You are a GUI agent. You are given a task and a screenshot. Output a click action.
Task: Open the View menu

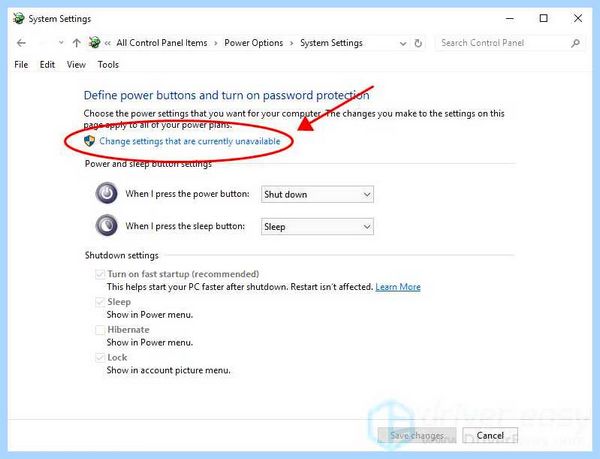pyautogui.click(x=76, y=65)
